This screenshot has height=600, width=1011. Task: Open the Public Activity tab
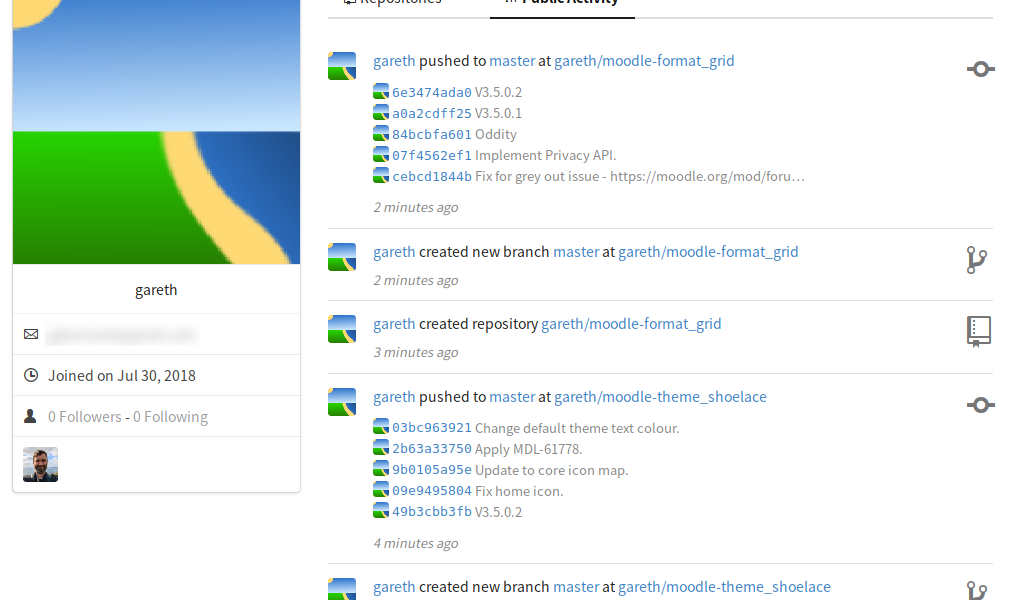562,3
